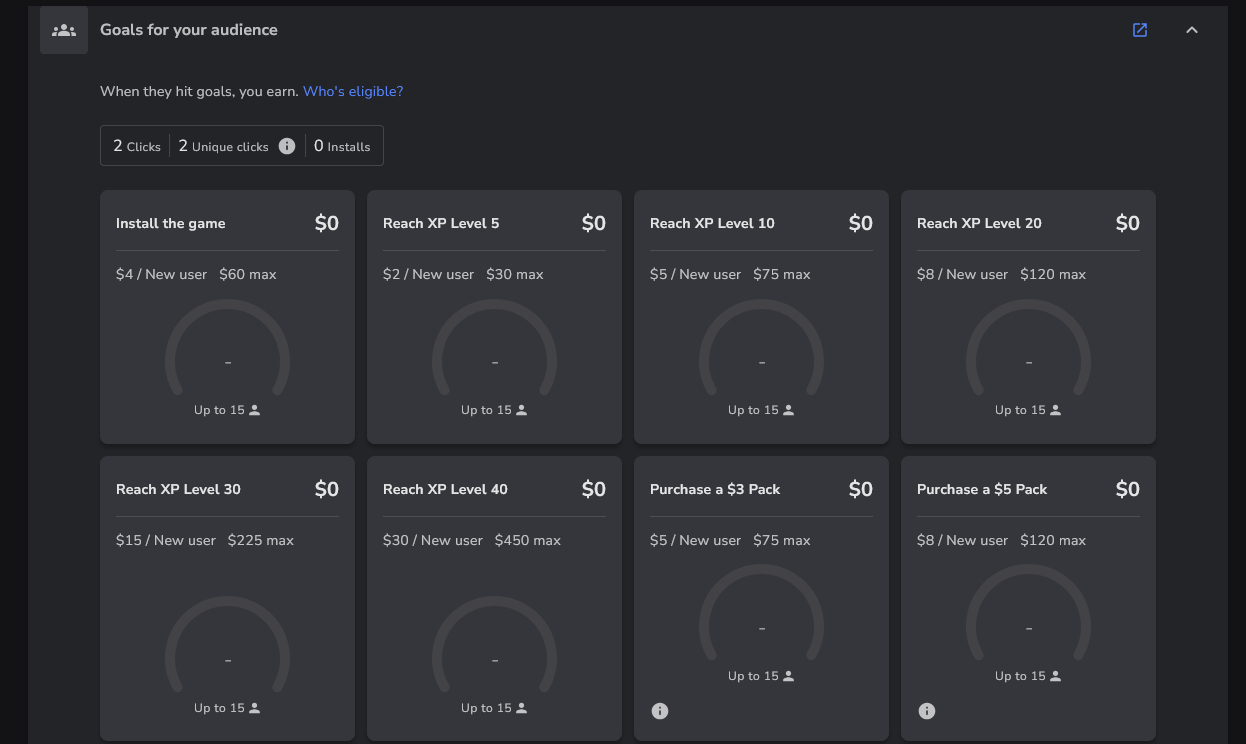
Task: Click the Reach XP Level 10 progress gauge
Action: [761, 350]
